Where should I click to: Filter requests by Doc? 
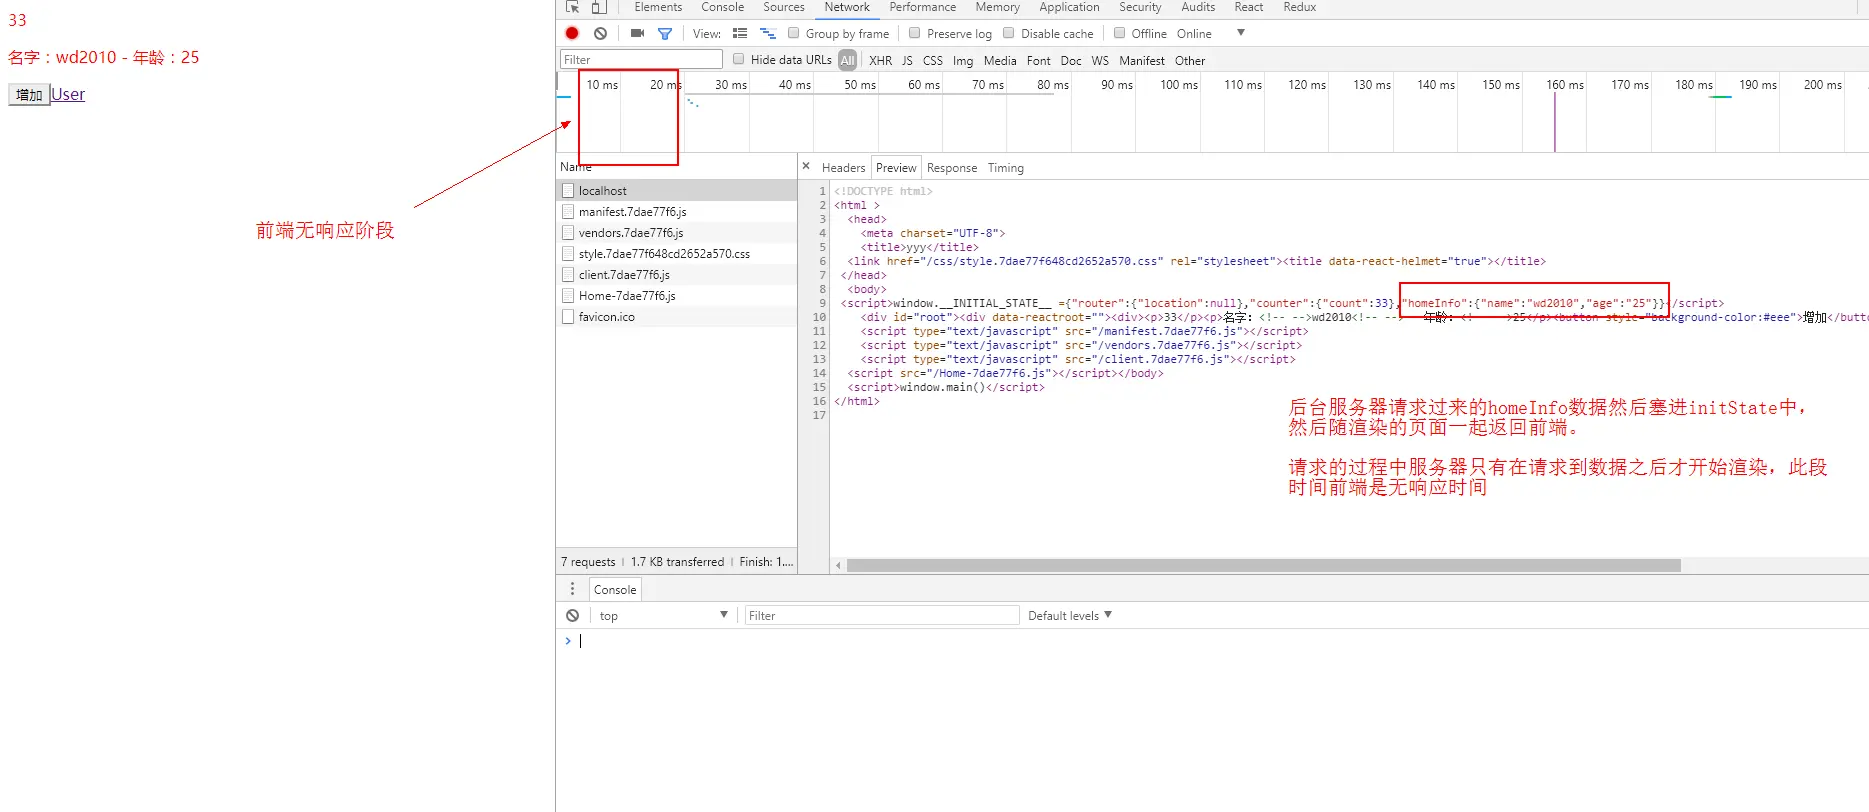click(1071, 60)
